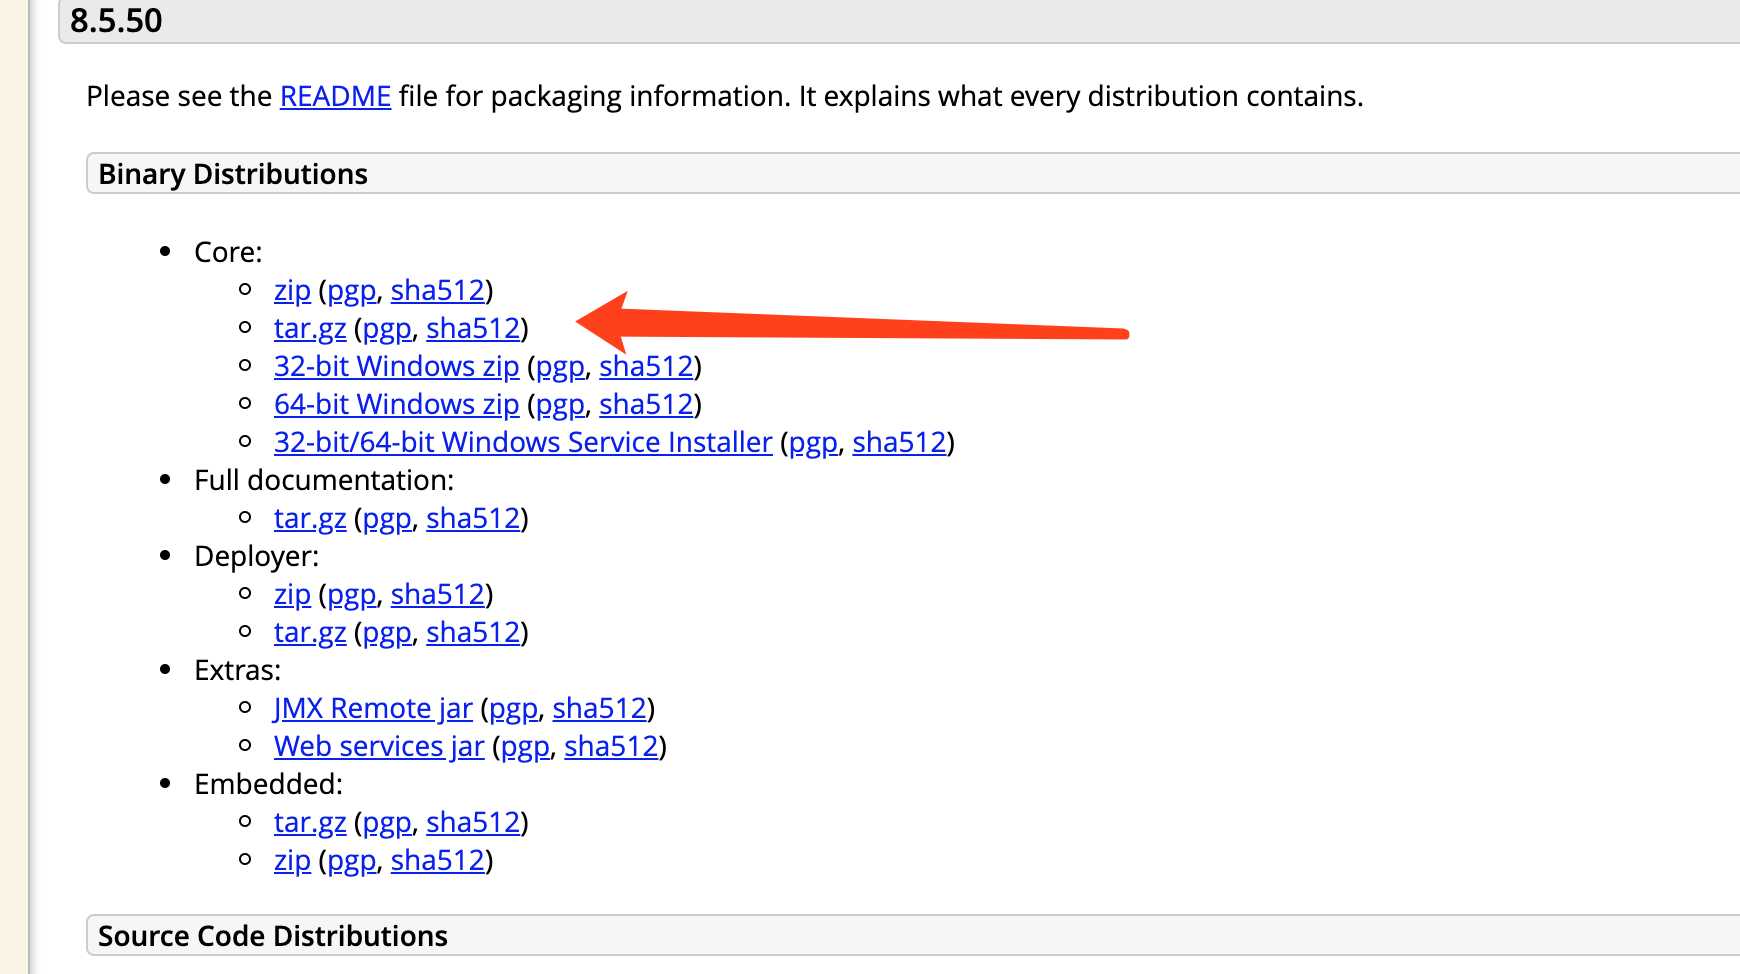Open pgp signature for Core tar.gz

[387, 329]
